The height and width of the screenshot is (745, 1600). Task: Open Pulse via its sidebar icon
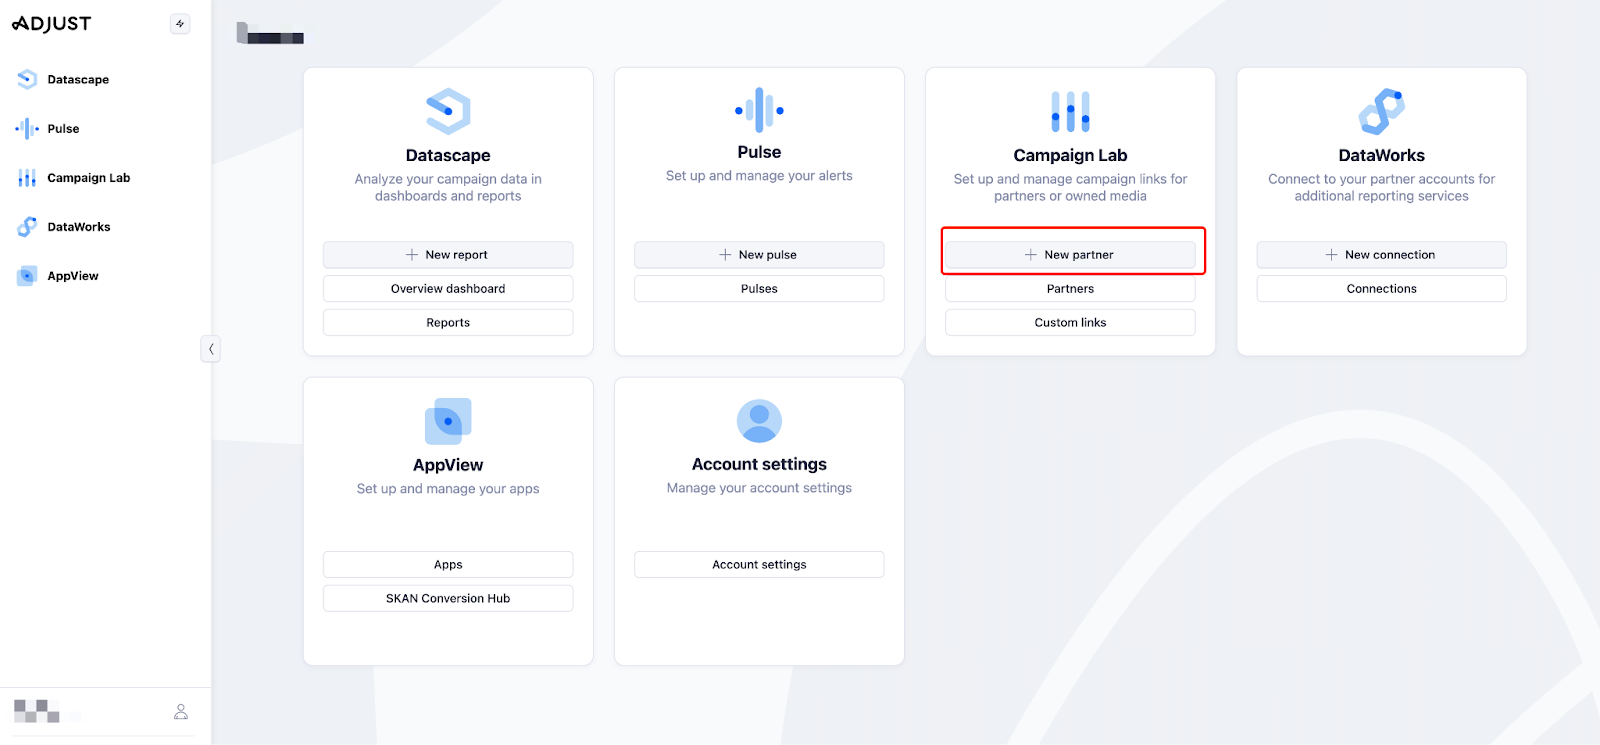(x=27, y=128)
